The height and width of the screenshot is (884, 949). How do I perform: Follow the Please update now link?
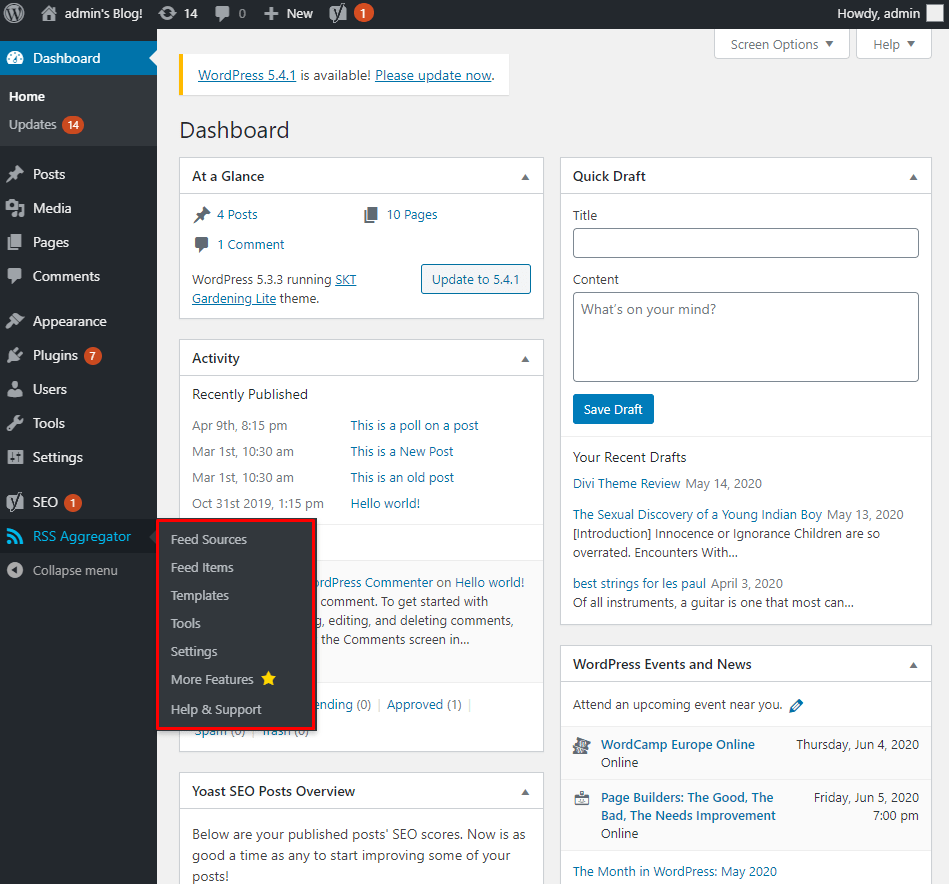[x=433, y=75]
